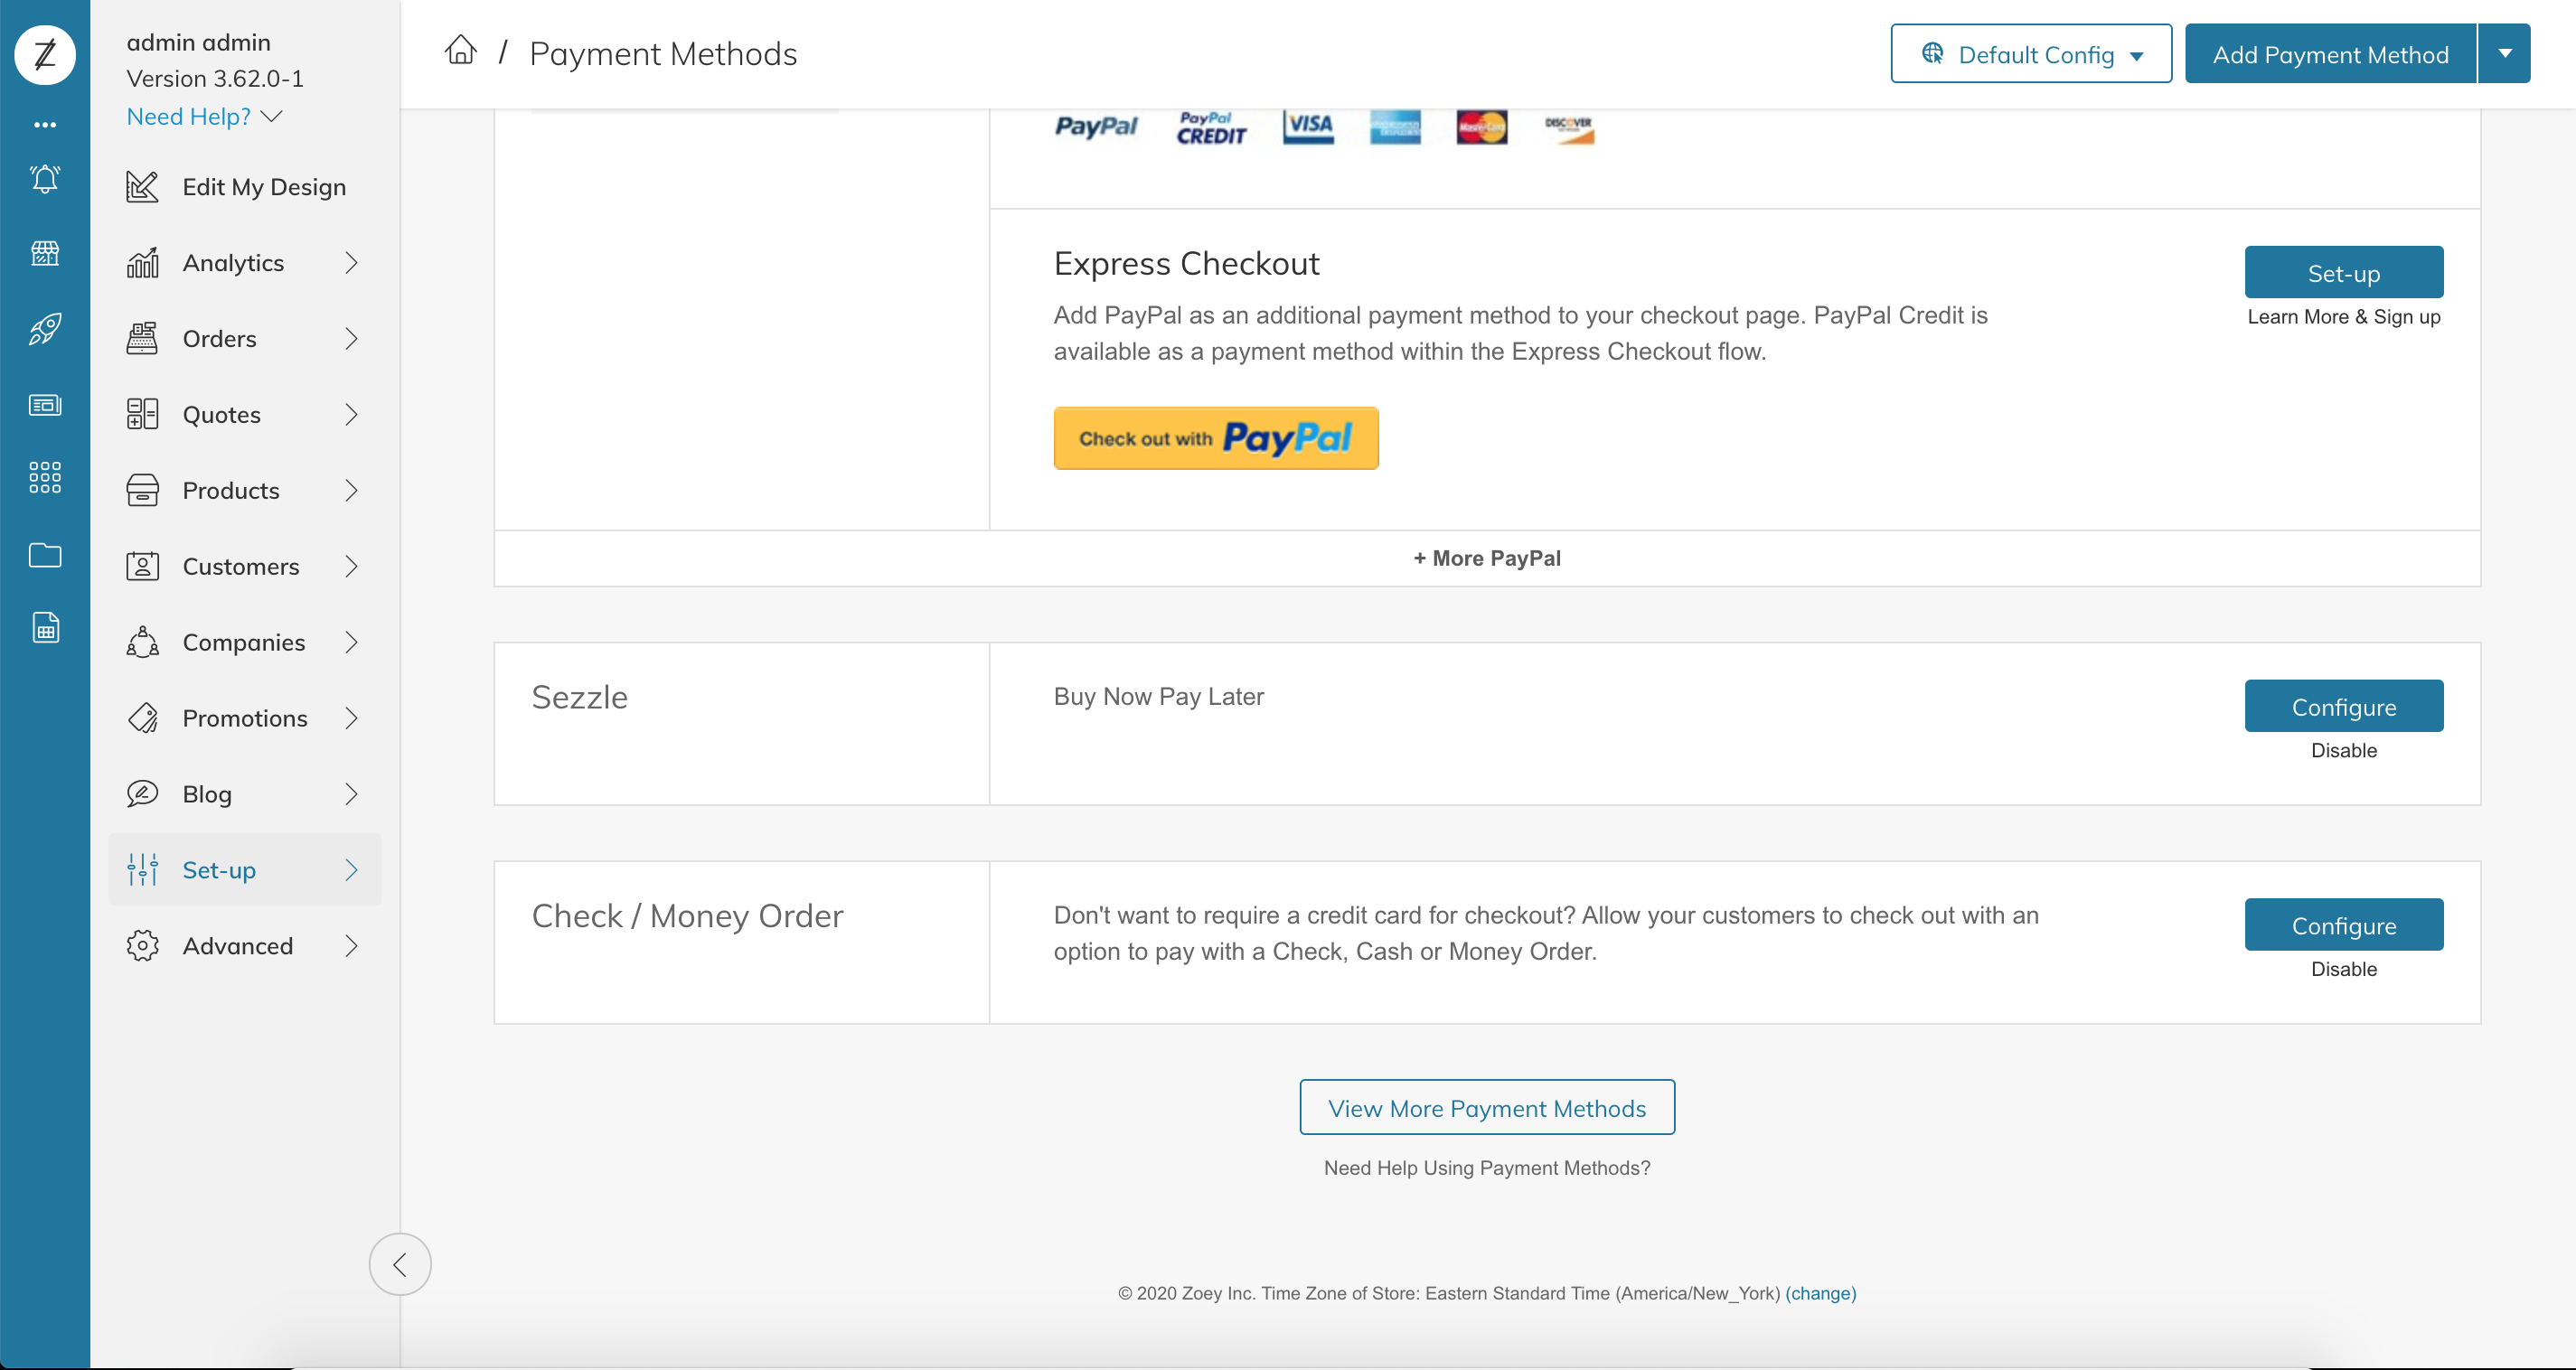Screen dimensions: 2576x1370
Task: Select the spreadsheet document icon
Action: pos(45,628)
